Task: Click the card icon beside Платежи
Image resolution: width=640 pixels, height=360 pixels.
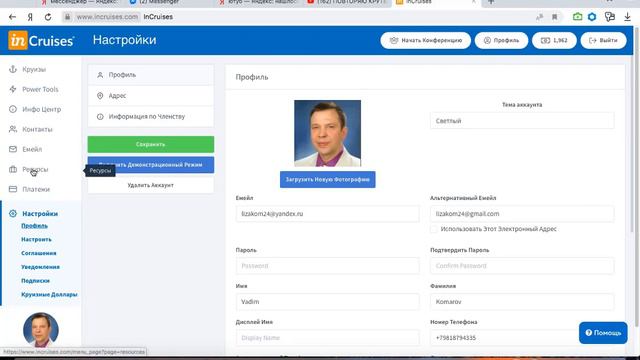Action: [x=13, y=189]
